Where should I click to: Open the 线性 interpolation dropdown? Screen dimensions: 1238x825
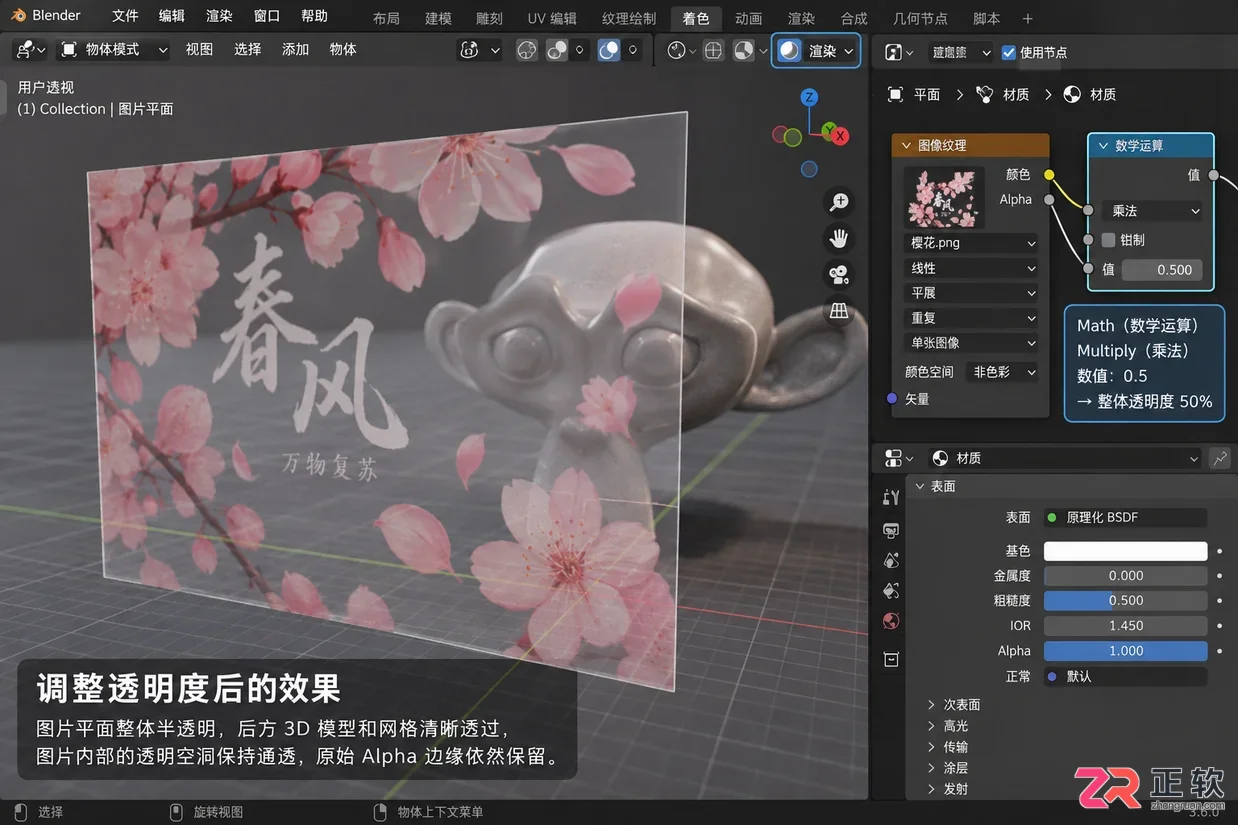tap(971, 268)
